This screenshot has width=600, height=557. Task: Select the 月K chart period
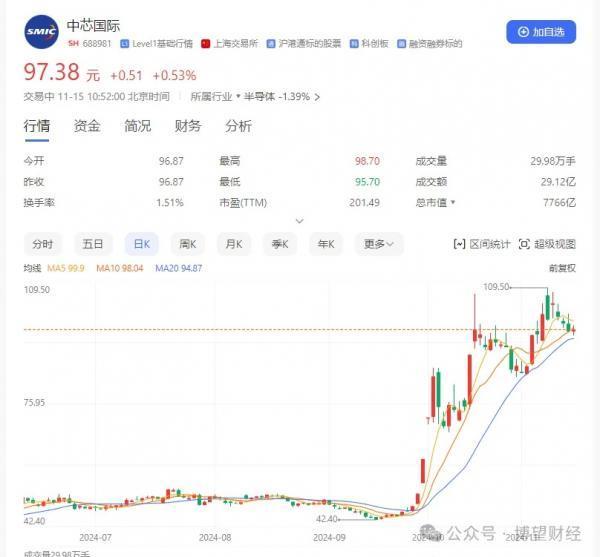pos(234,244)
